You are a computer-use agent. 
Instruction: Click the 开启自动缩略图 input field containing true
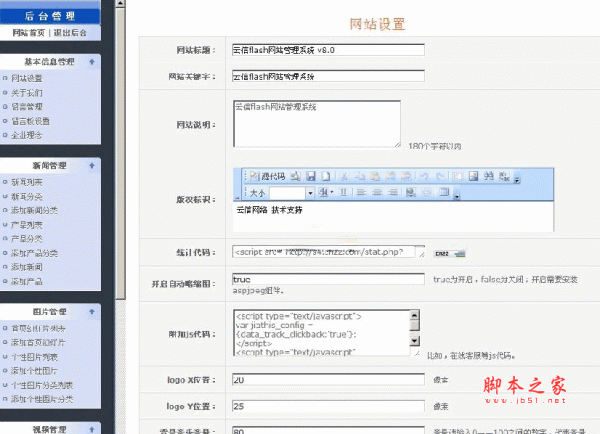point(328,279)
